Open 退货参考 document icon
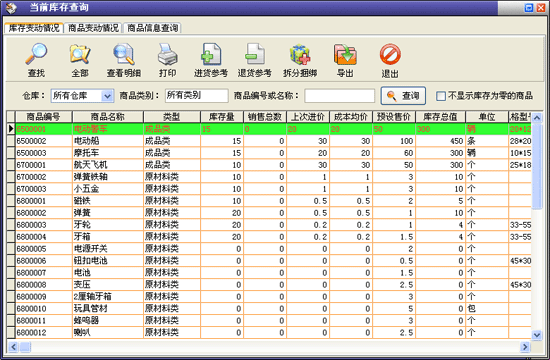550x360 pixels. (255, 54)
